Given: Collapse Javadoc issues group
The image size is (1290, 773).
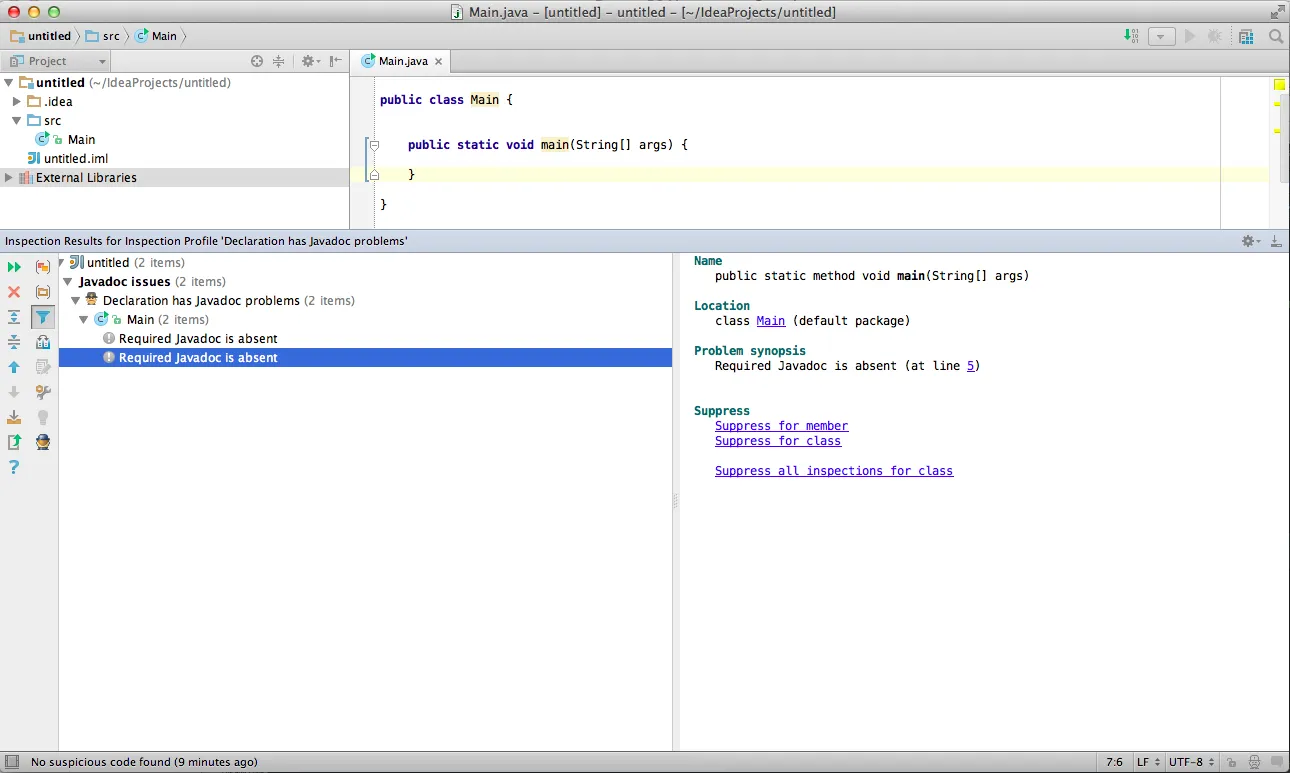Looking at the screenshot, I should point(67,282).
